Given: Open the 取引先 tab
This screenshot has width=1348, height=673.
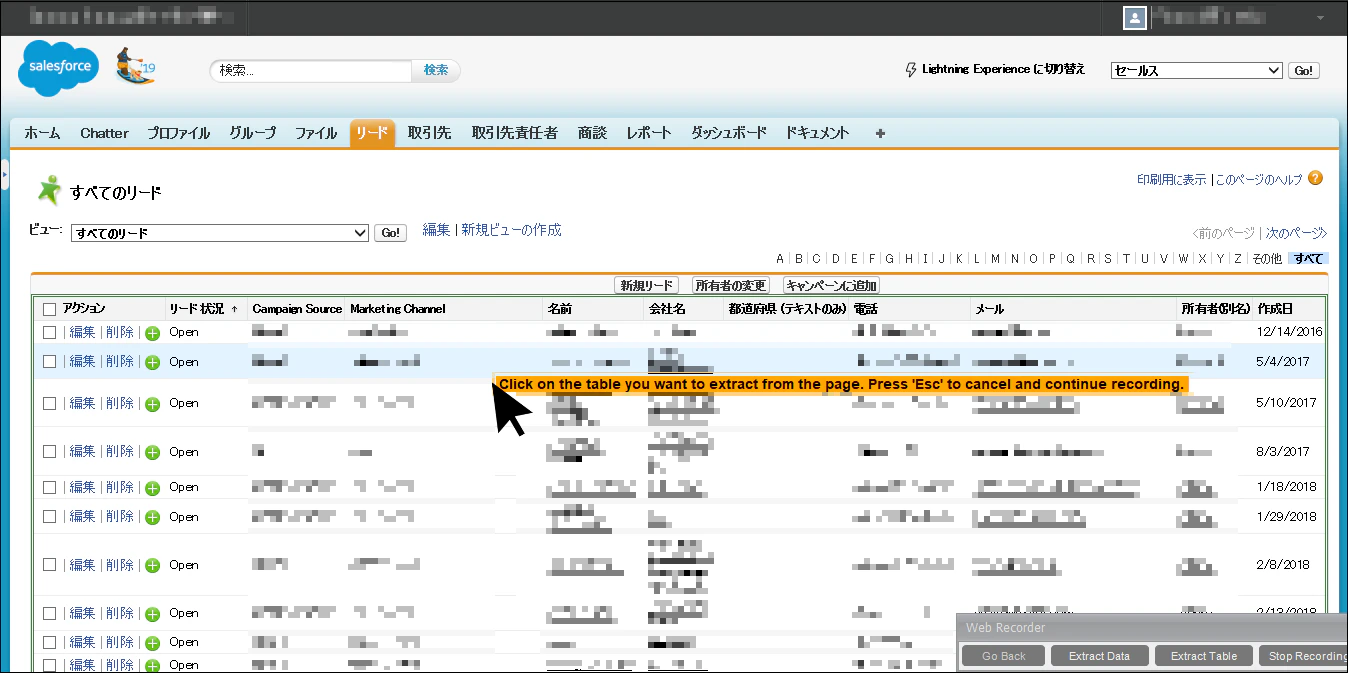Looking at the screenshot, I should (x=430, y=133).
